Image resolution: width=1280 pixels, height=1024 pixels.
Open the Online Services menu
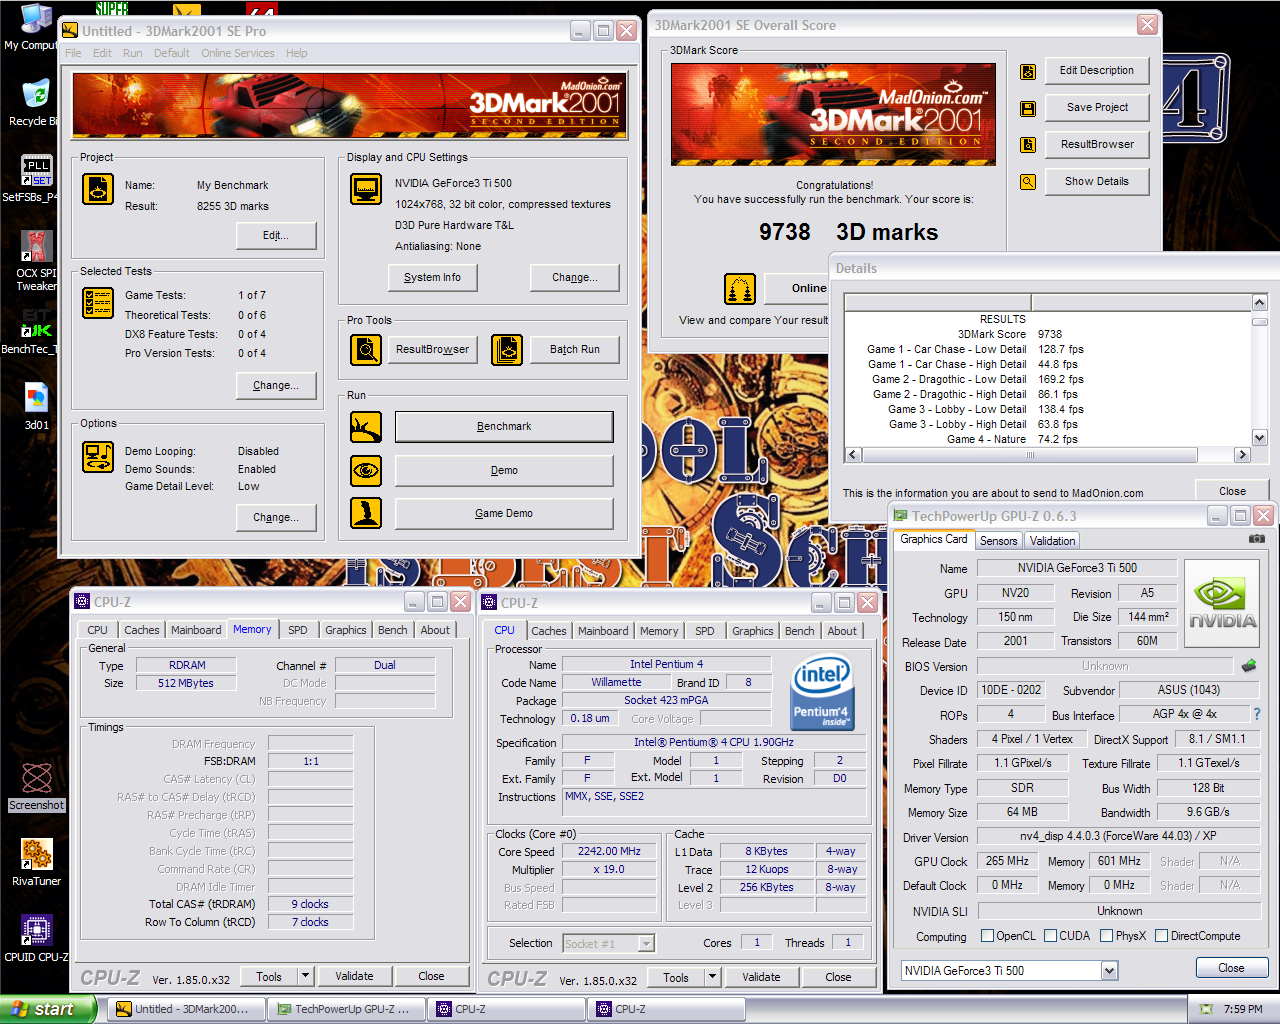coord(237,53)
